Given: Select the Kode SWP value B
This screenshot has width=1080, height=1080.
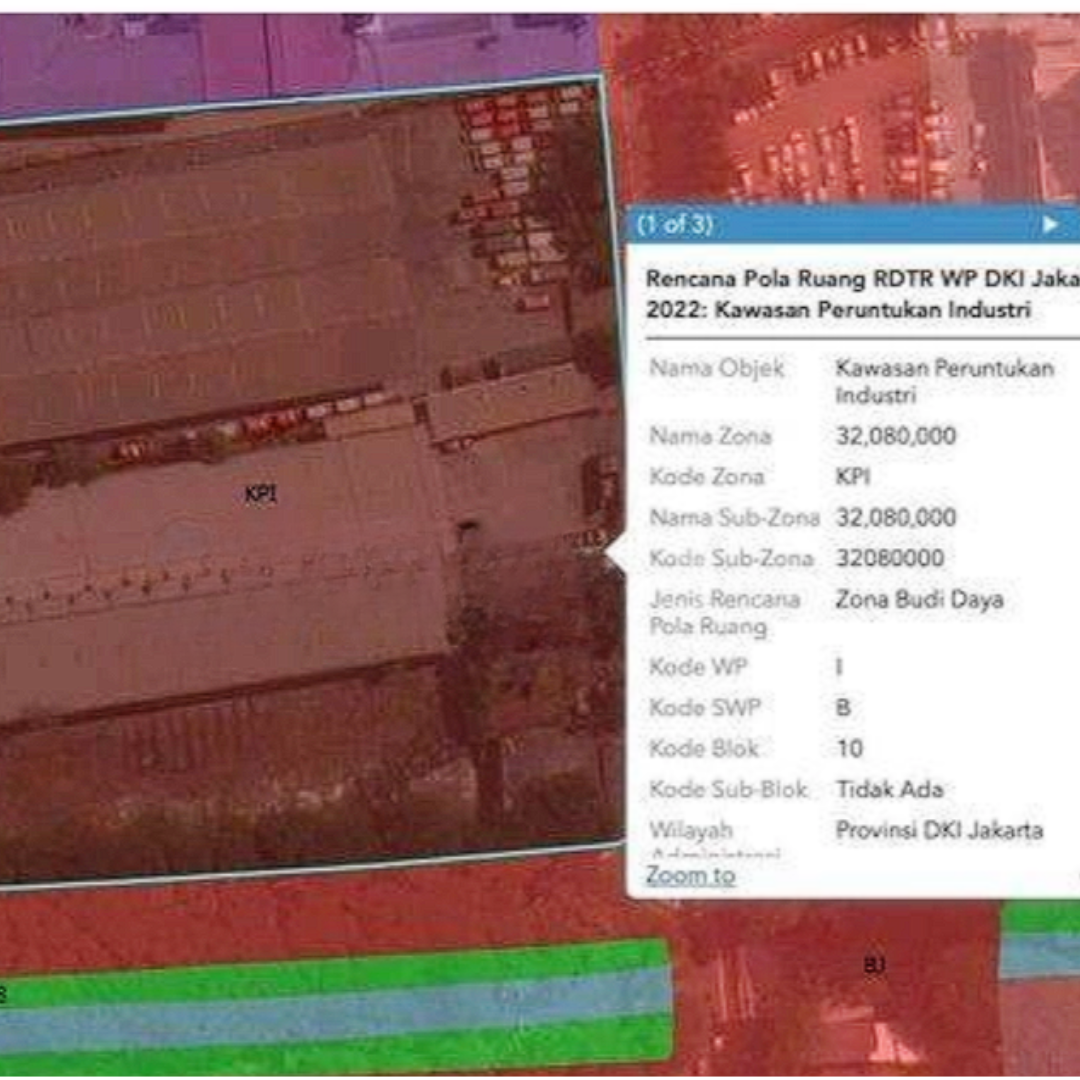Looking at the screenshot, I should [844, 708].
